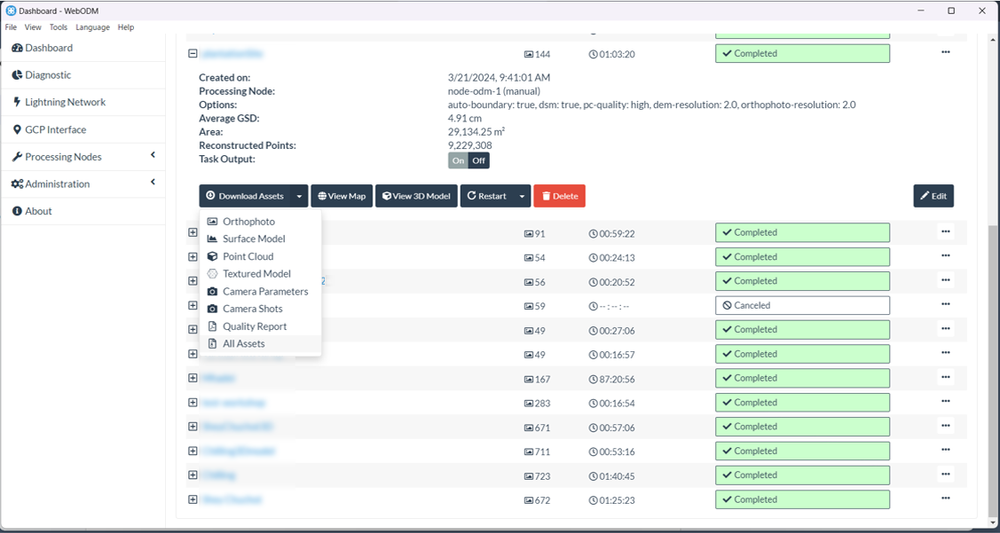
Task: Open the Help menu
Action: [126, 27]
